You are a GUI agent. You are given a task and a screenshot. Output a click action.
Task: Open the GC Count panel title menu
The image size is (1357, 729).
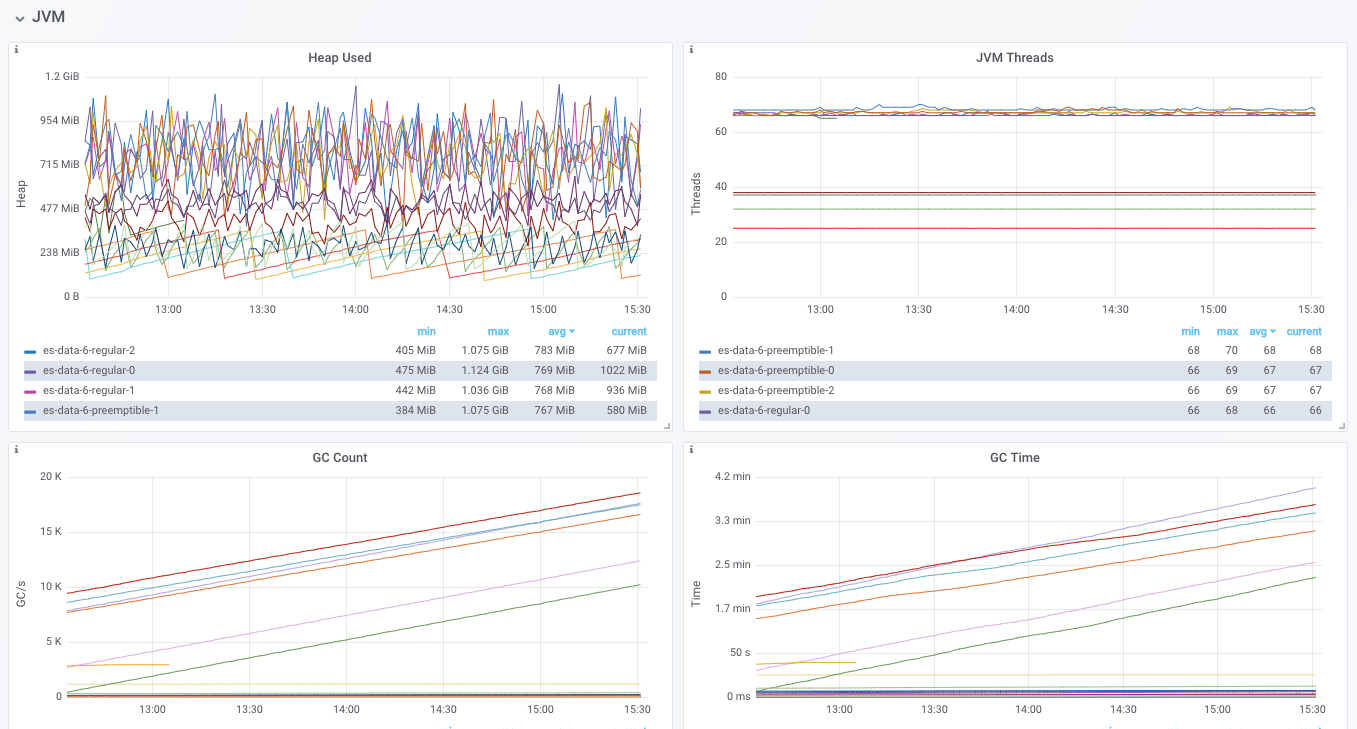pyautogui.click(x=340, y=458)
